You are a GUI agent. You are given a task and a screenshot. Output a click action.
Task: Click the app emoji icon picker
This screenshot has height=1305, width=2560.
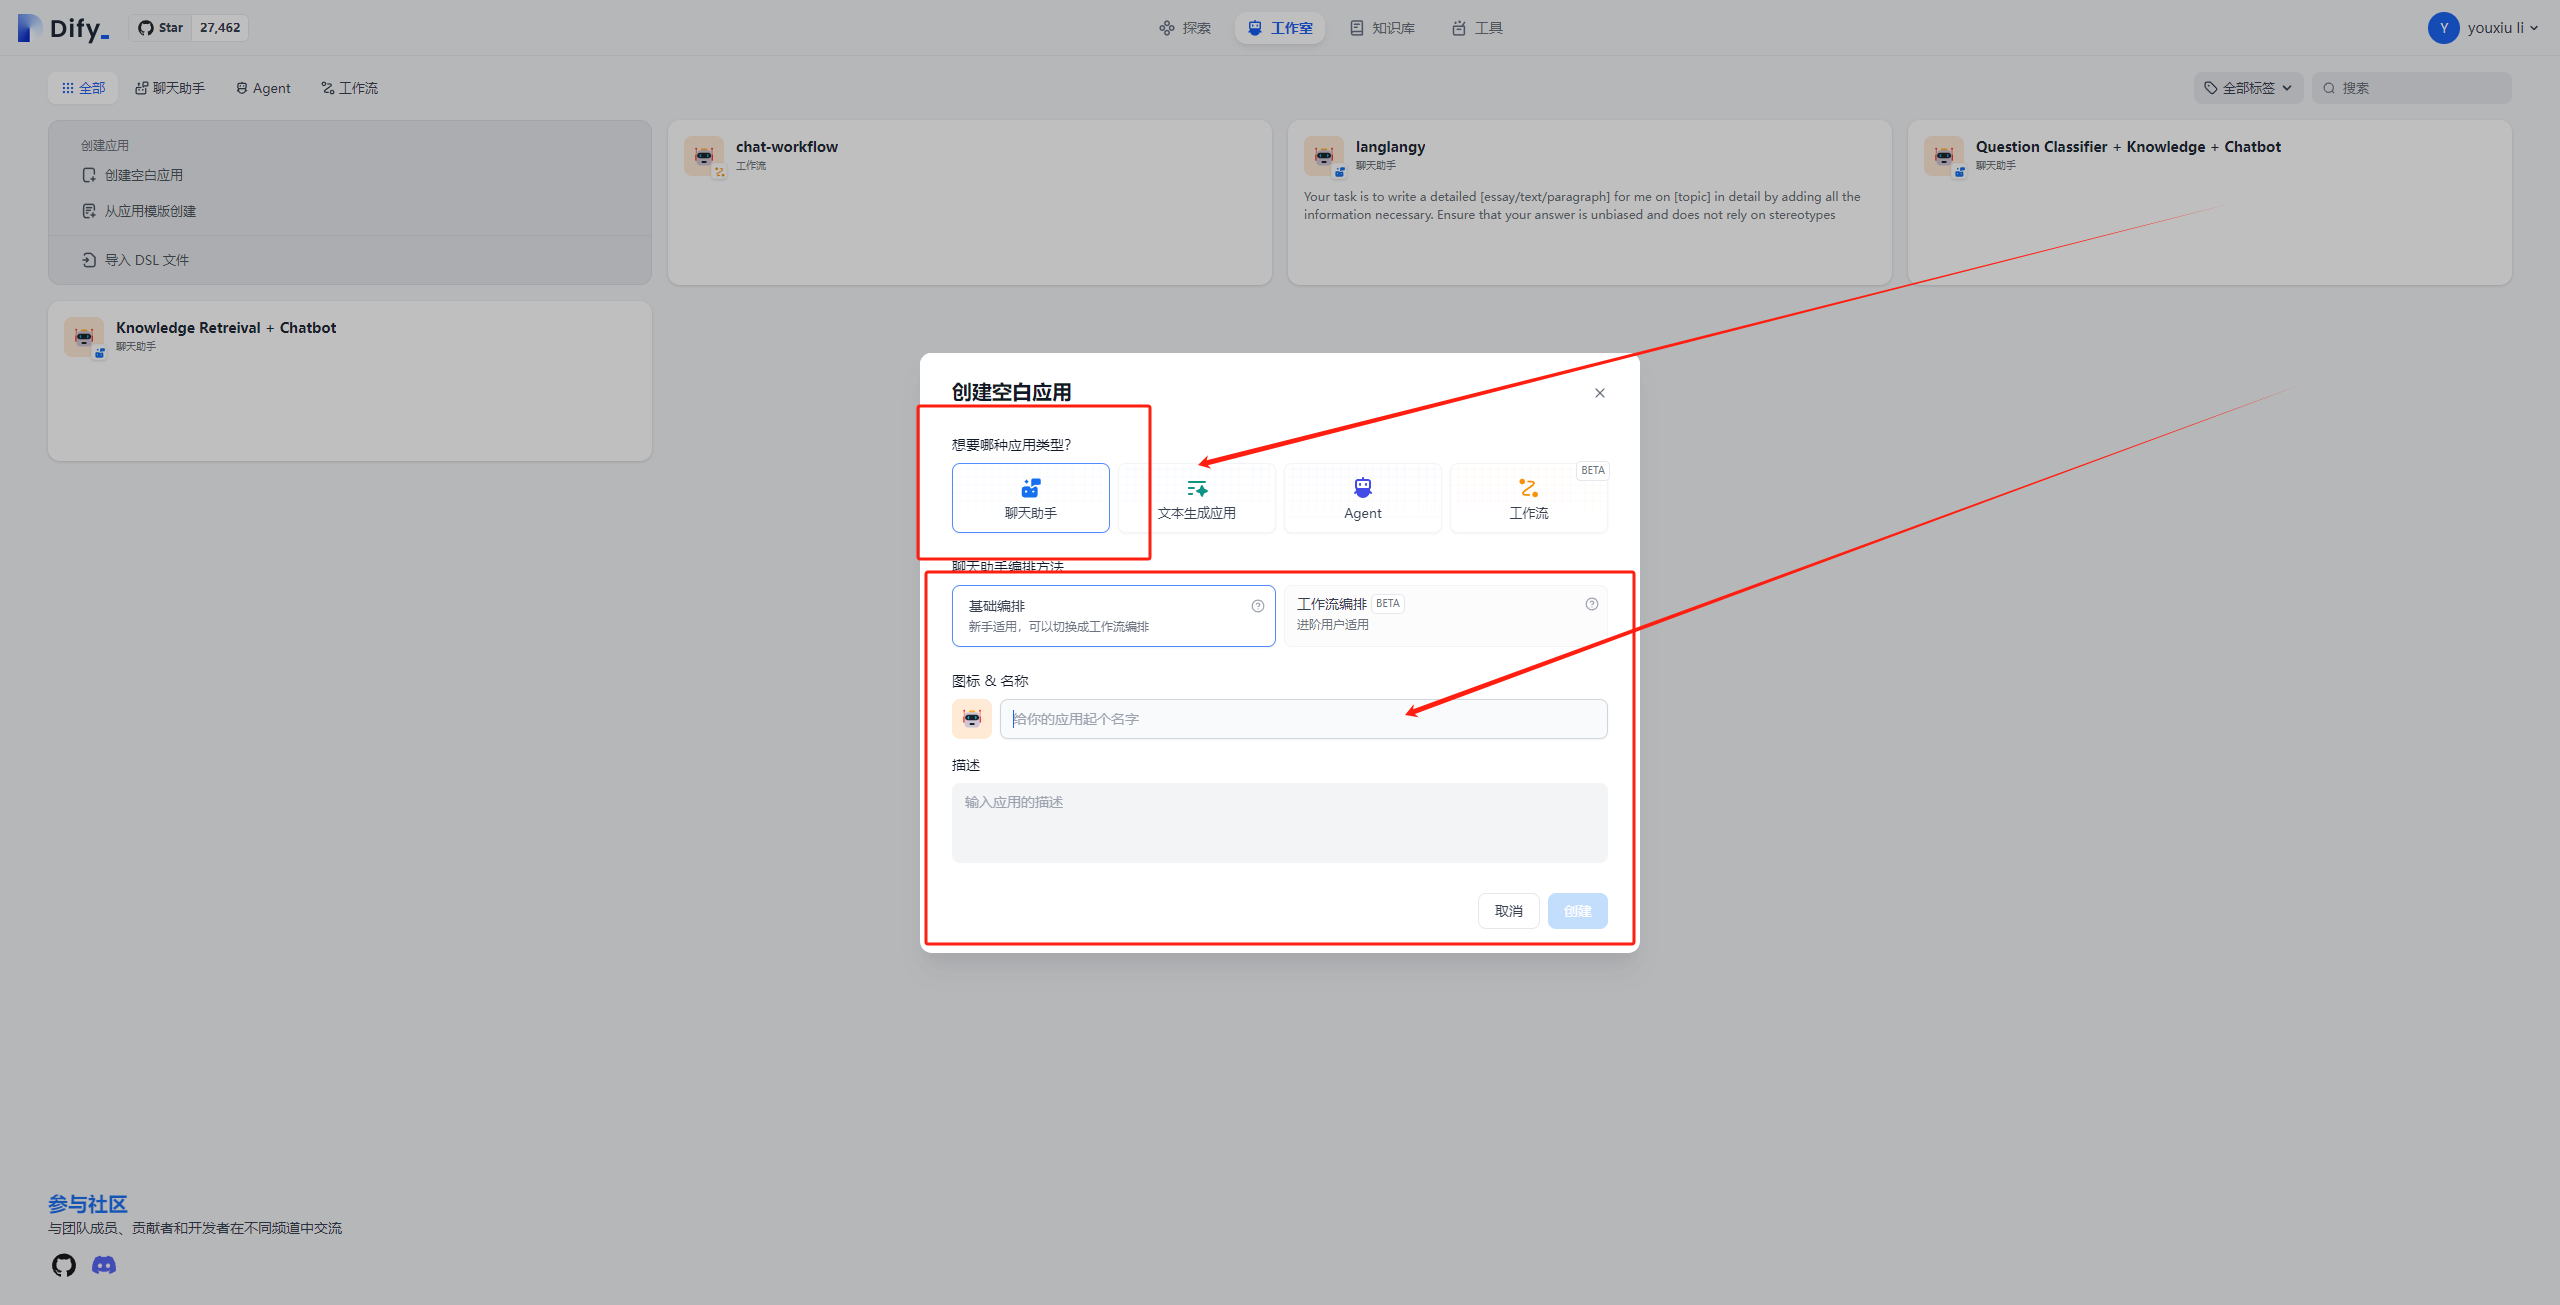971,719
